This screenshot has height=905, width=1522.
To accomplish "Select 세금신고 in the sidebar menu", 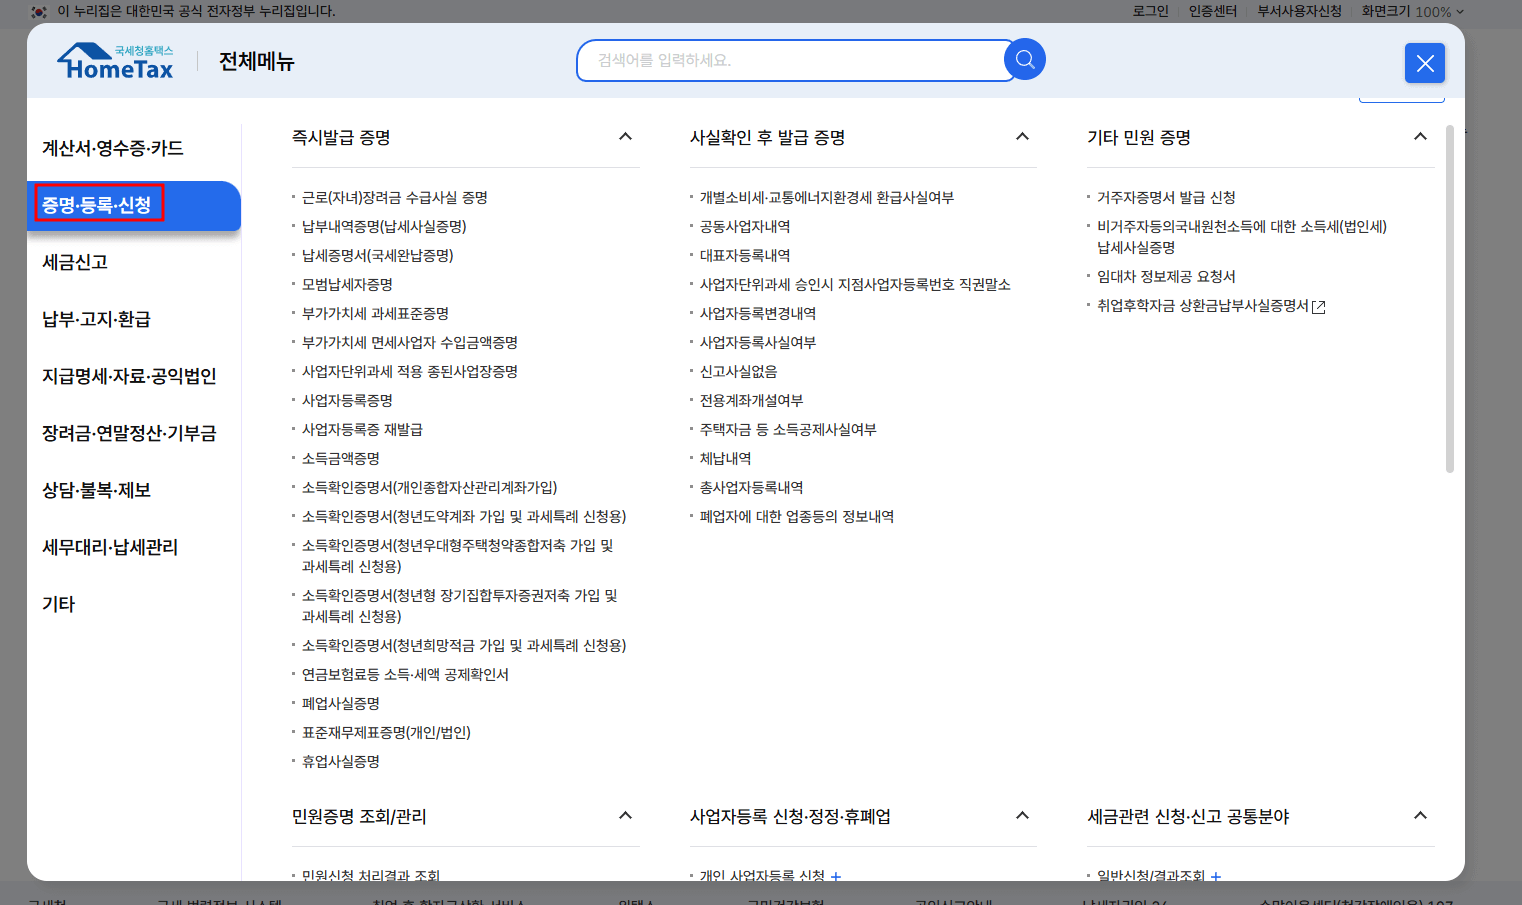I will point(77,262).
